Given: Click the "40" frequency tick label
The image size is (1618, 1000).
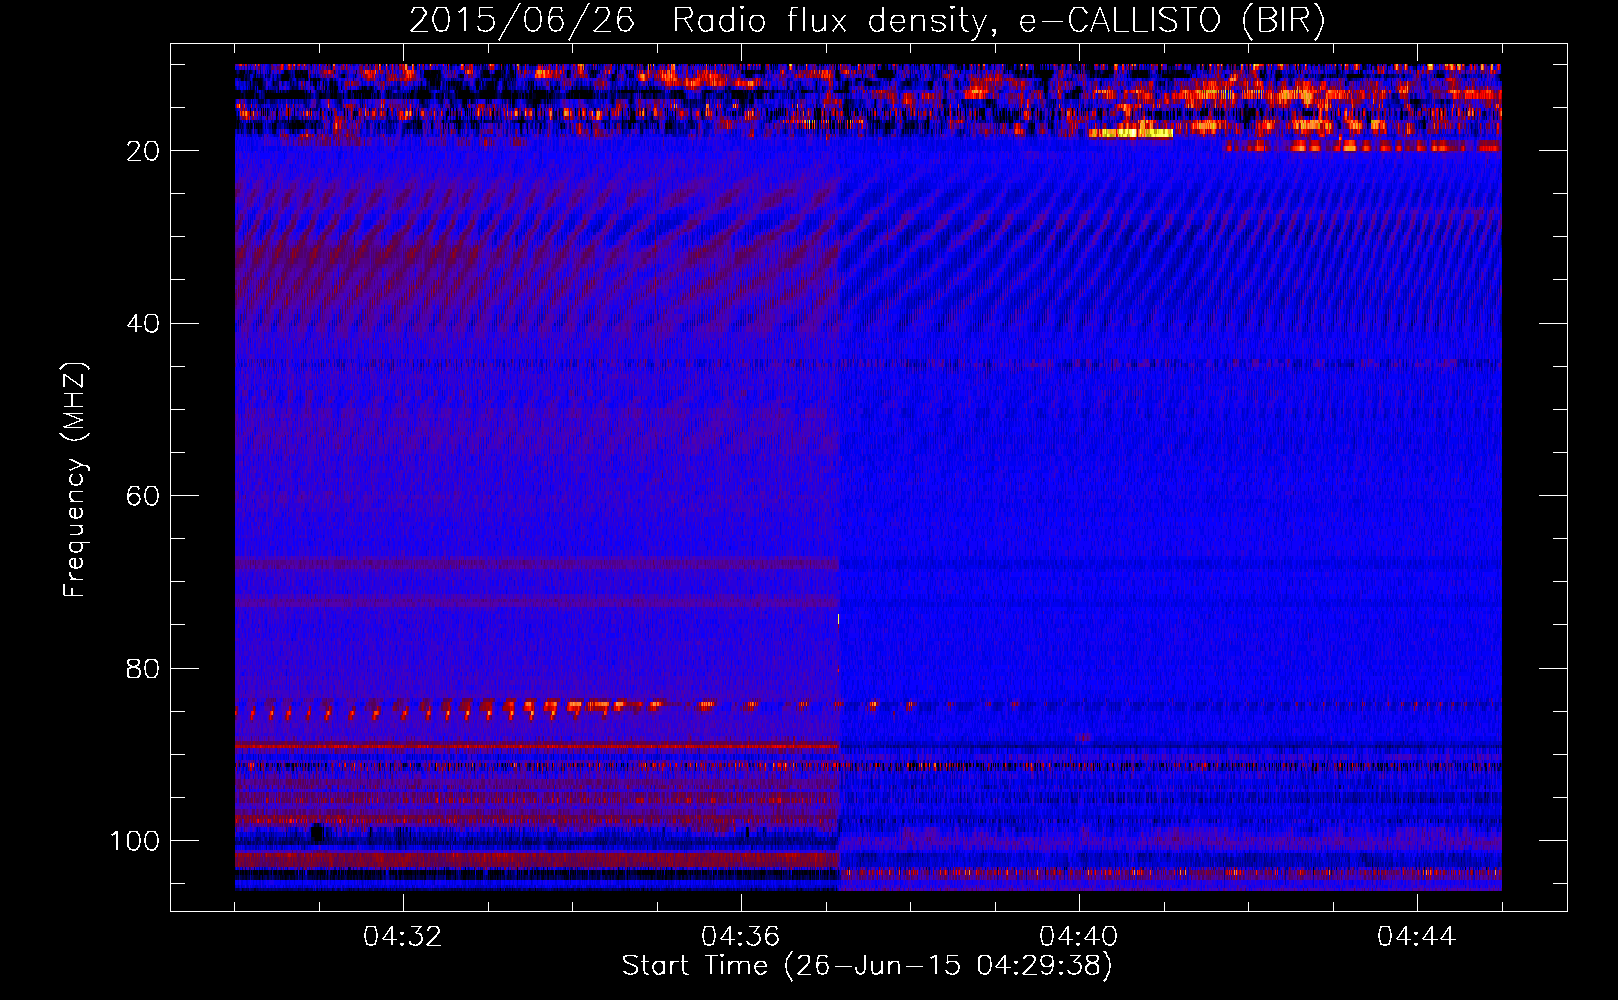Looking at the screenshot, I should coord(143,324).
